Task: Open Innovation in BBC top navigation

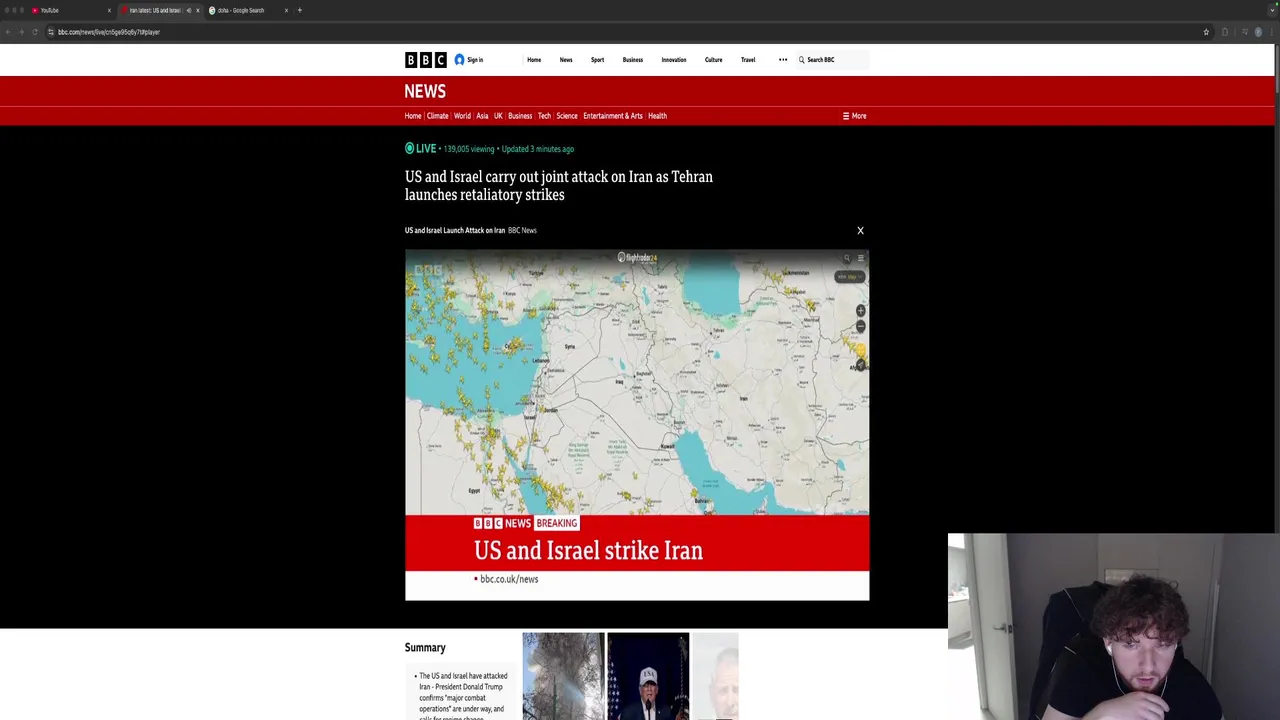Action: tap(674, 60)
